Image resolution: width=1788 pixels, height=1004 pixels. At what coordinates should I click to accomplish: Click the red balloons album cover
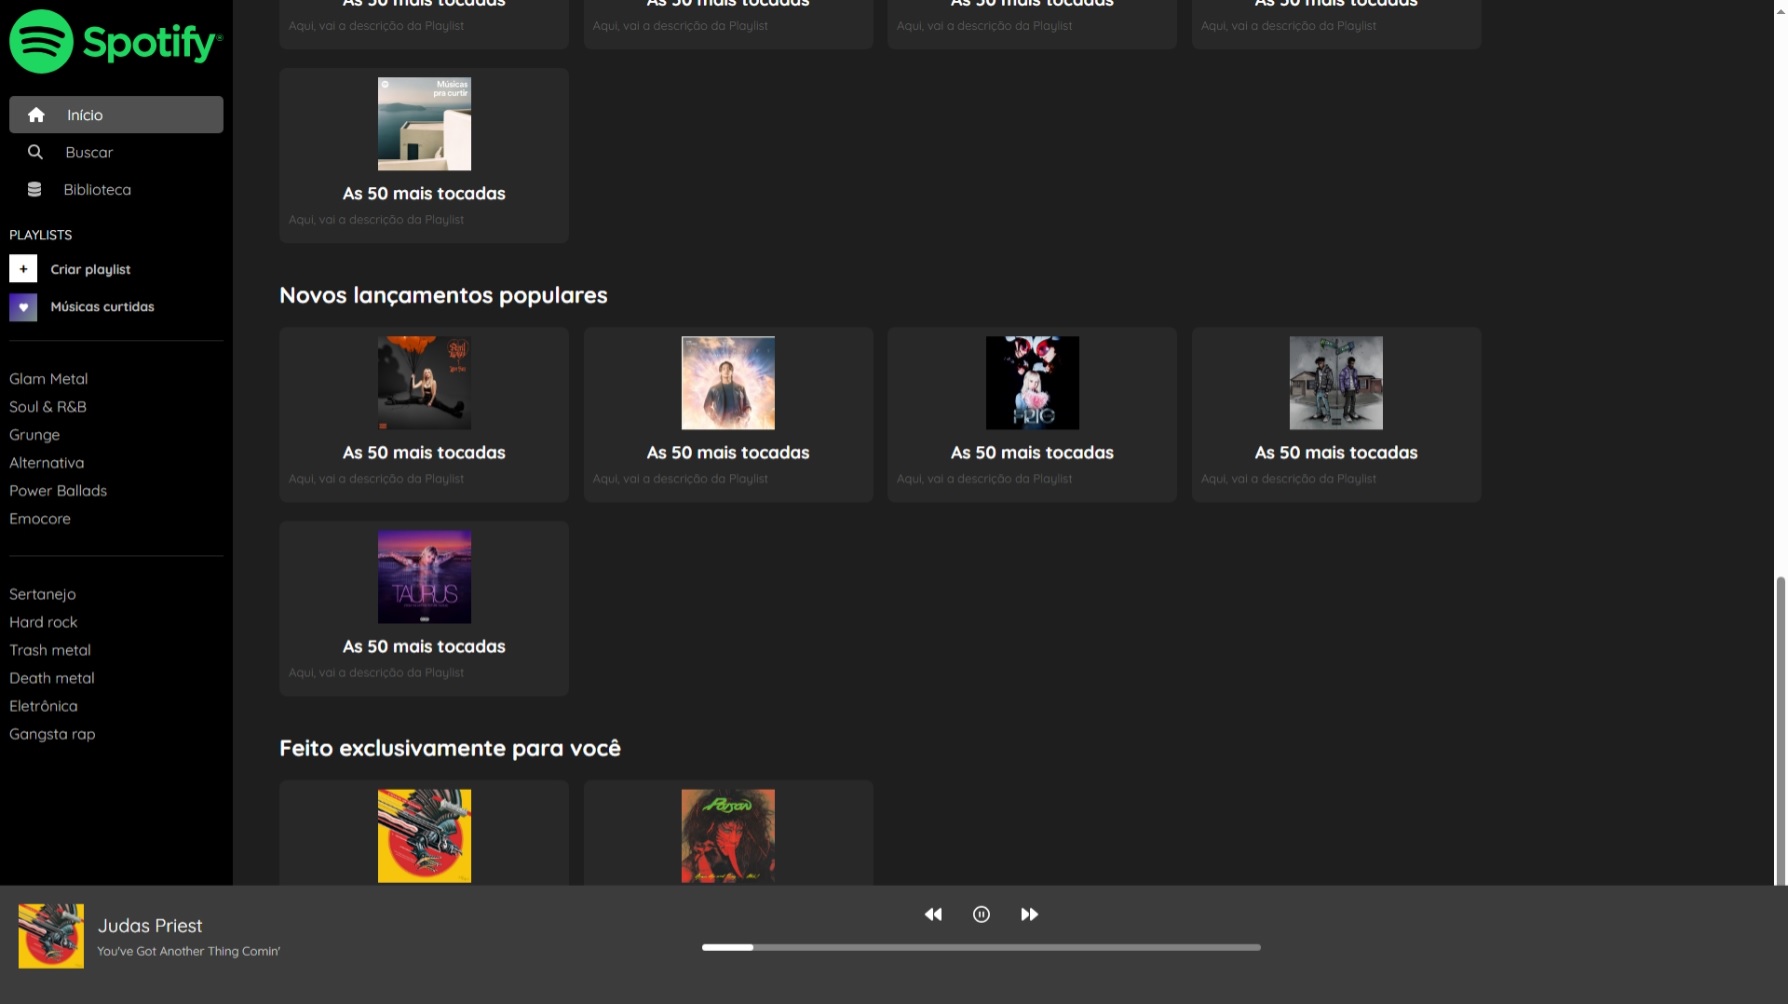424,383
